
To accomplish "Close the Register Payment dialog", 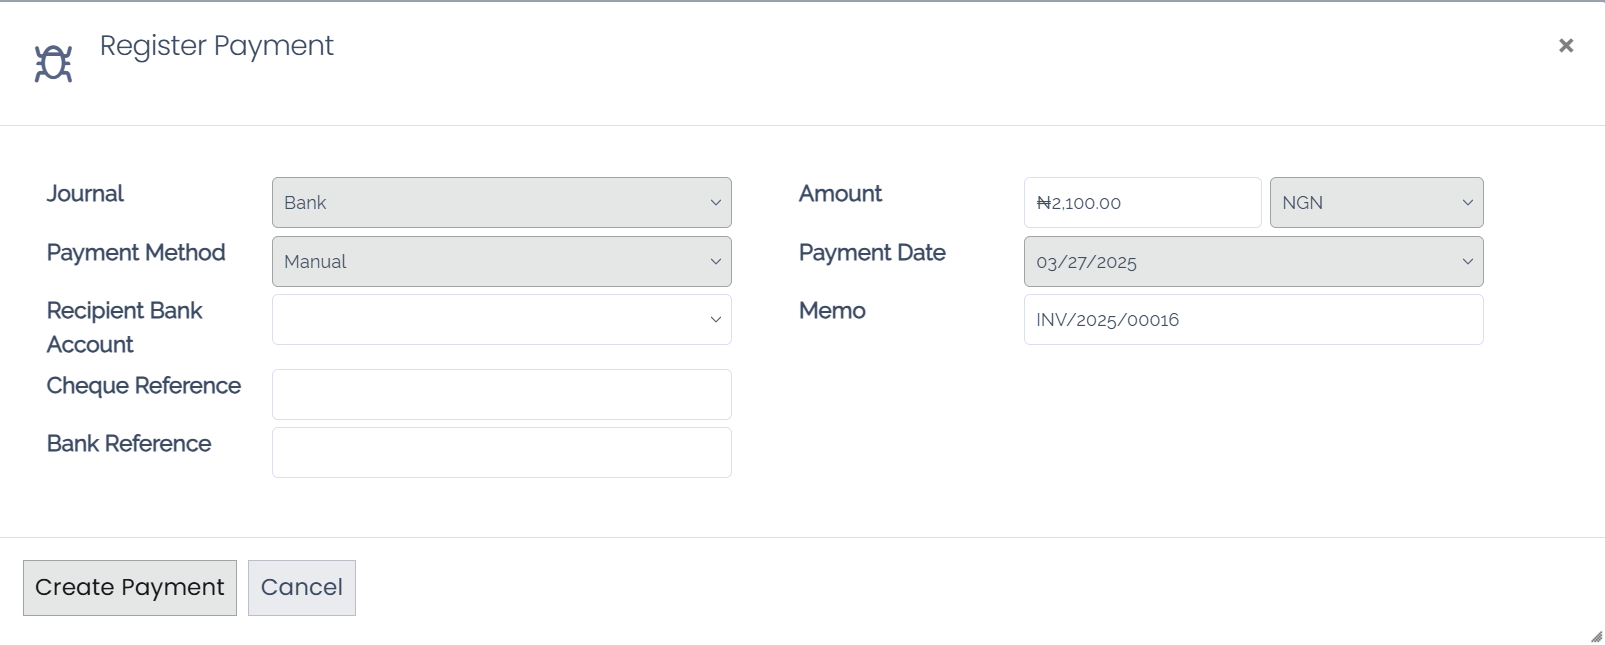I will [x=1566, y=45].
